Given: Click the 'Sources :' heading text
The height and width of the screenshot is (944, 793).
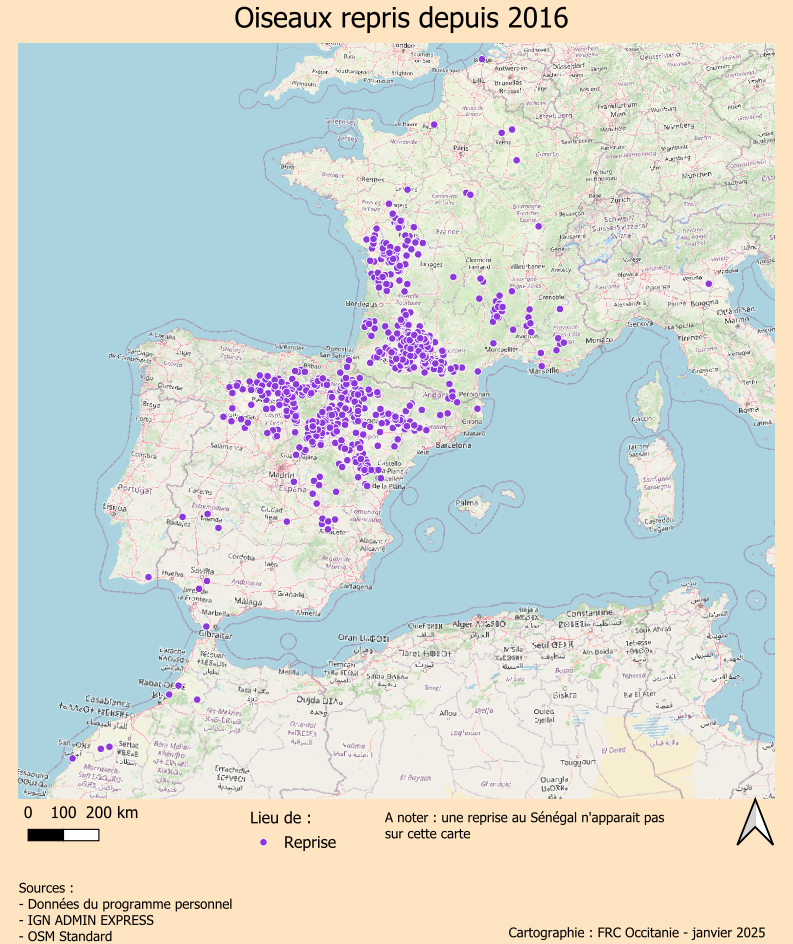Looking at the screenshot, I should click(x=46, y=888).
